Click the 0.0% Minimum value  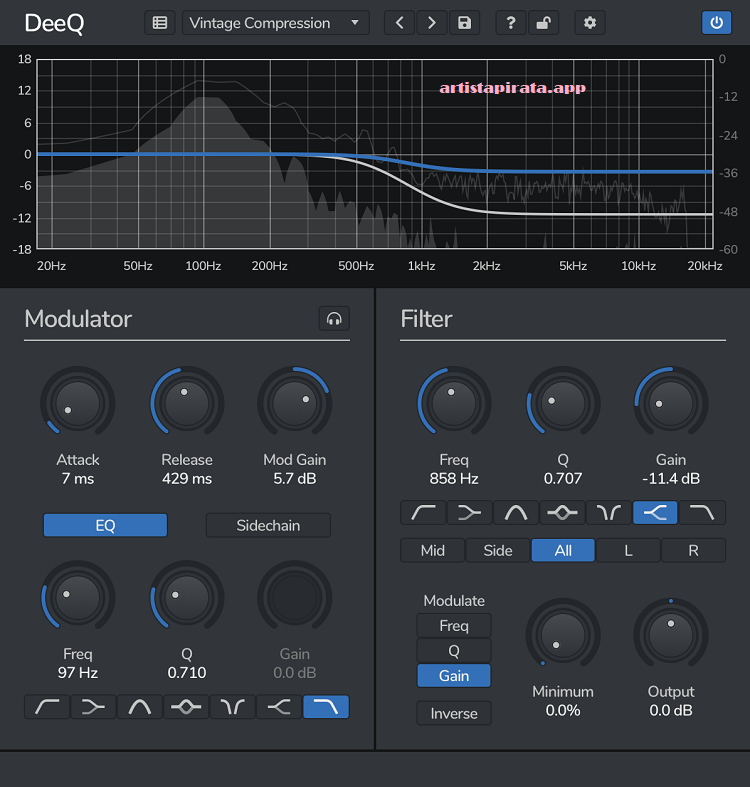(x=563, y=710)
